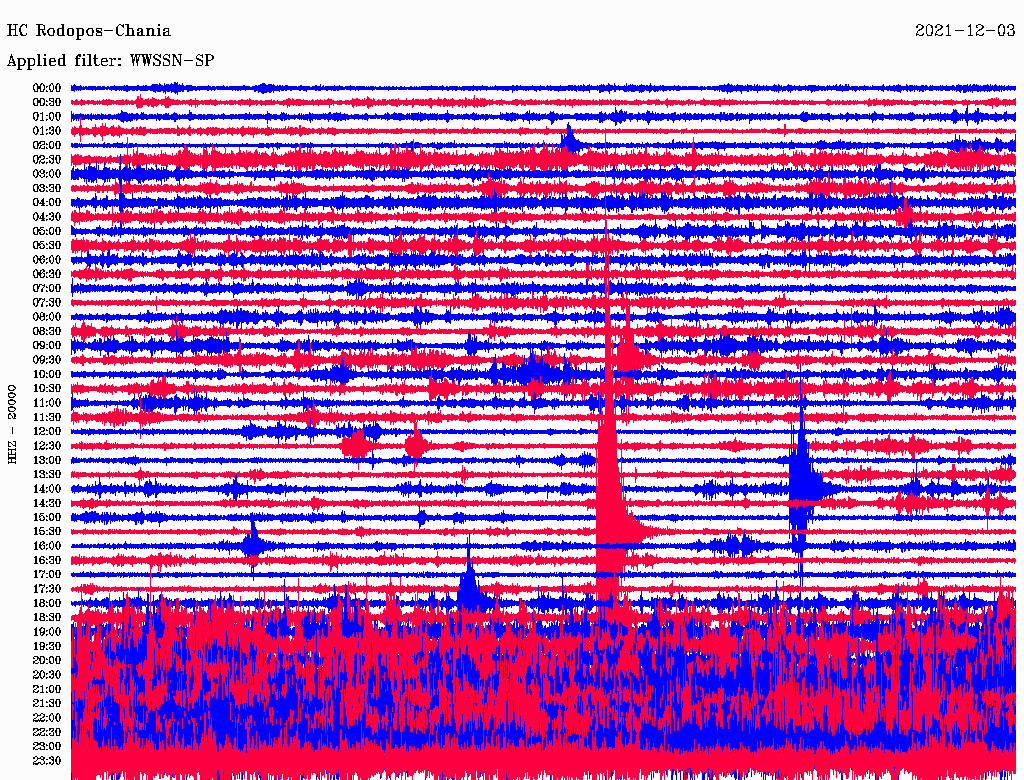This screenshot has width=1024, height=780.
Task: Click the 06:00 time label
Action: click(47, 259)
